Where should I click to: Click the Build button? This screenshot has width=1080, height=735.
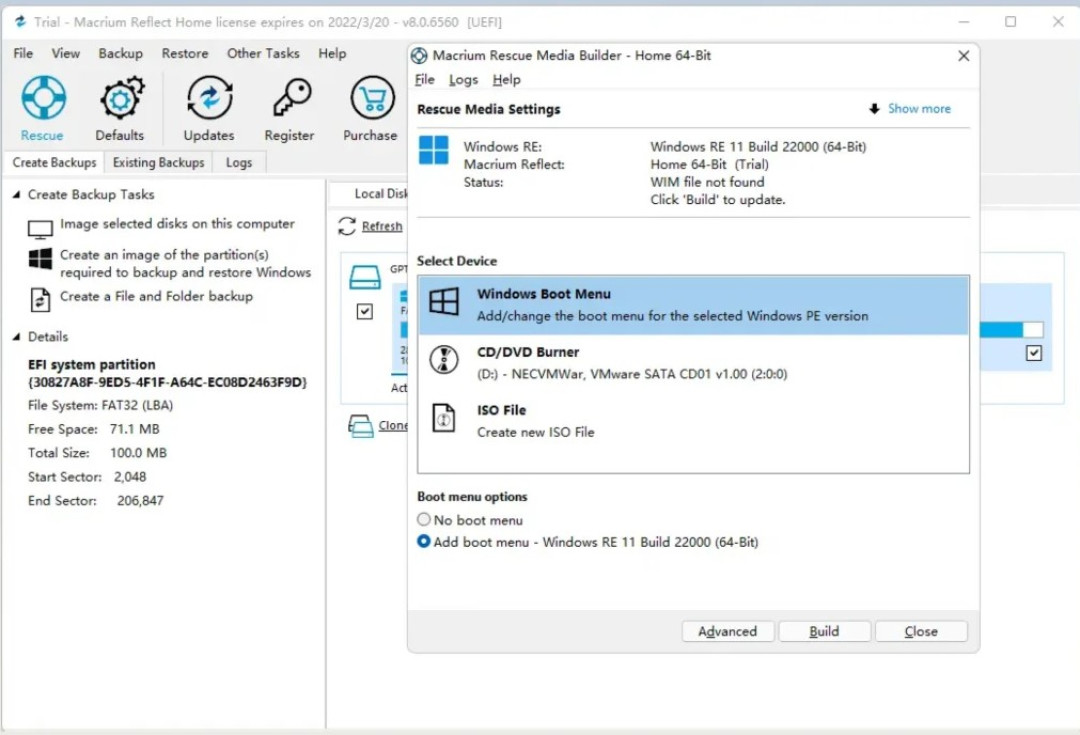coord(824,631)
